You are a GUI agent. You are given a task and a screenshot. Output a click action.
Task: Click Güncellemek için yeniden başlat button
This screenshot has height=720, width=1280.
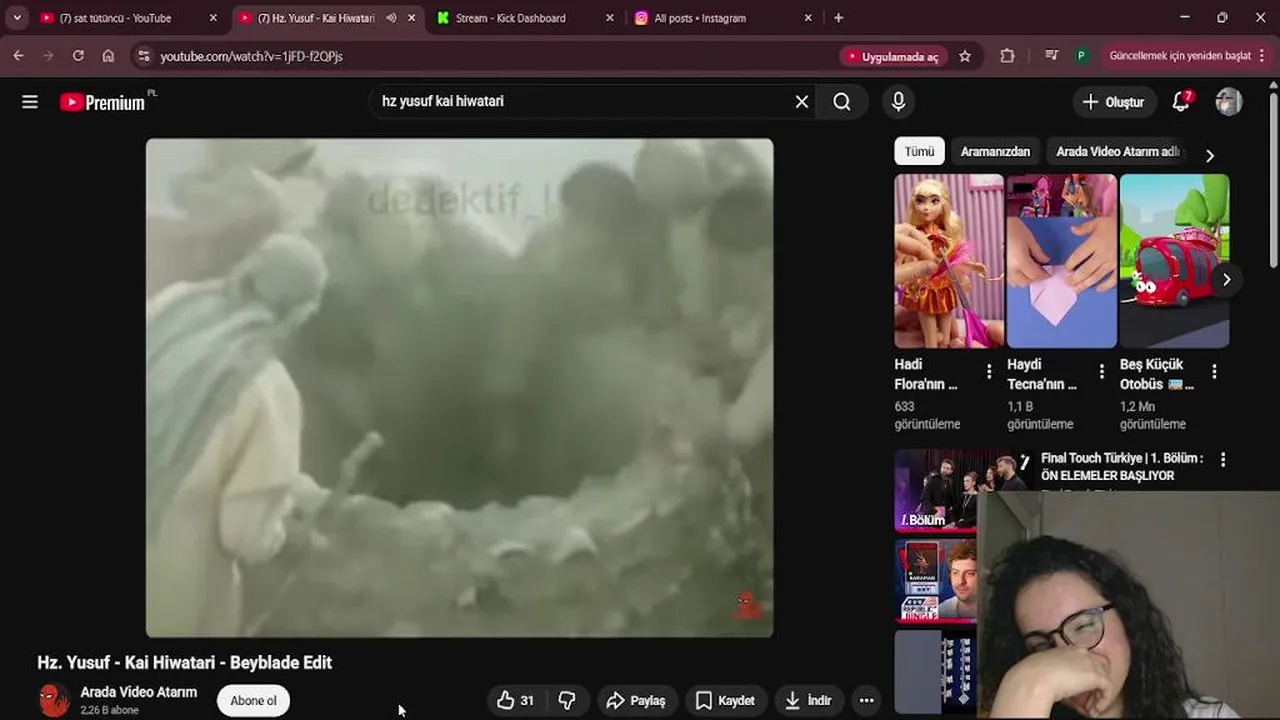pyautogui.click(x=1185, y=56)
